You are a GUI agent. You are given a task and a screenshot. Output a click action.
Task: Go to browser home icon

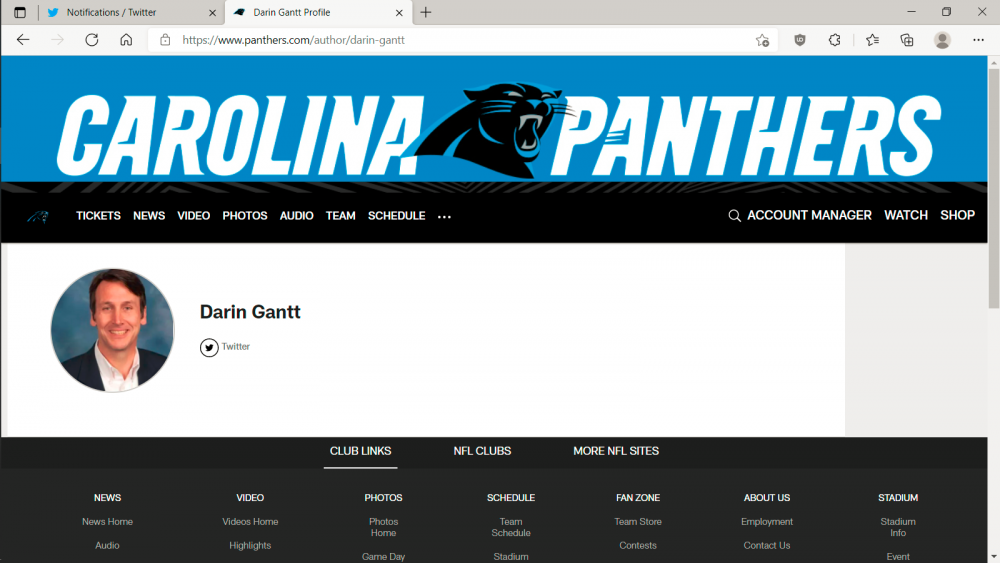pos(126,40)
